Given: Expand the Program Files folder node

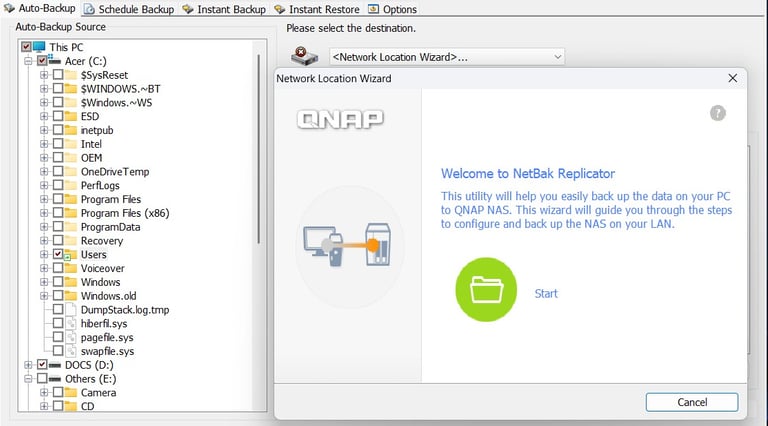Looking at the screenshot, I should [x=44, y=199].
